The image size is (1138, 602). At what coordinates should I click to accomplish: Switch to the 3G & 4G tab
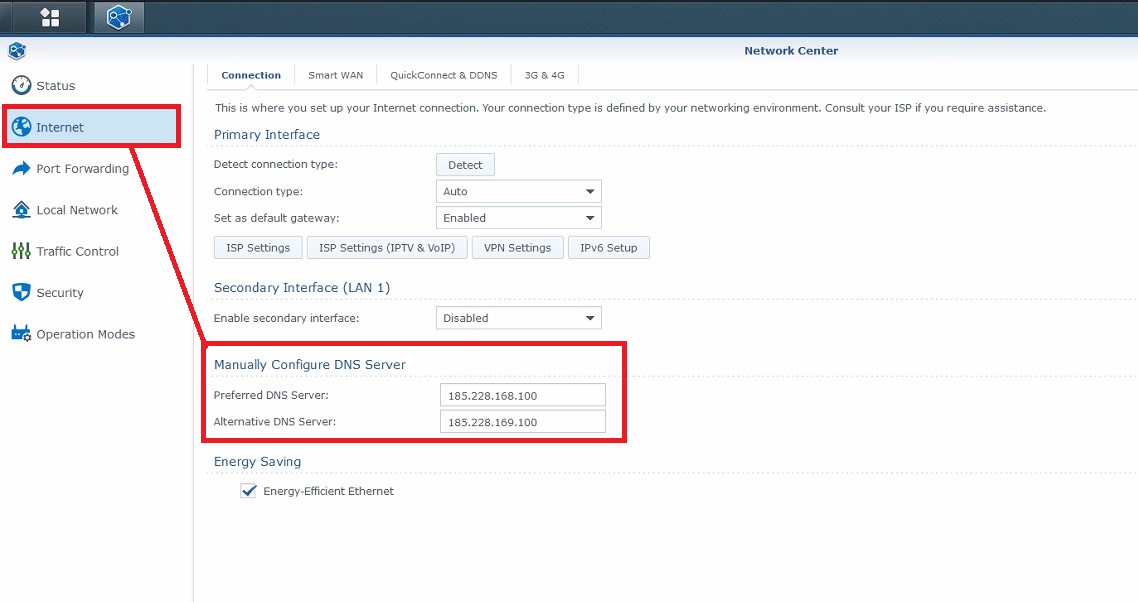(x=544, y=75)
